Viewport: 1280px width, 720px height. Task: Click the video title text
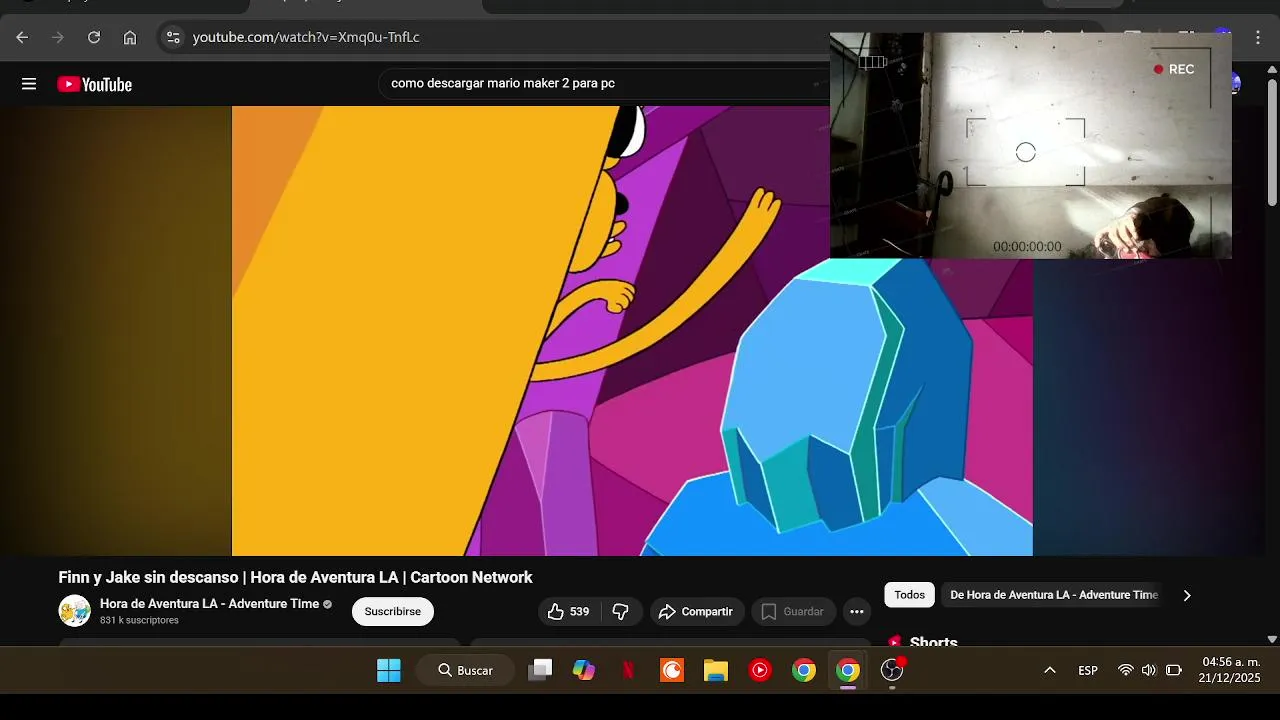pyautogui.click(x=295, y=577)
